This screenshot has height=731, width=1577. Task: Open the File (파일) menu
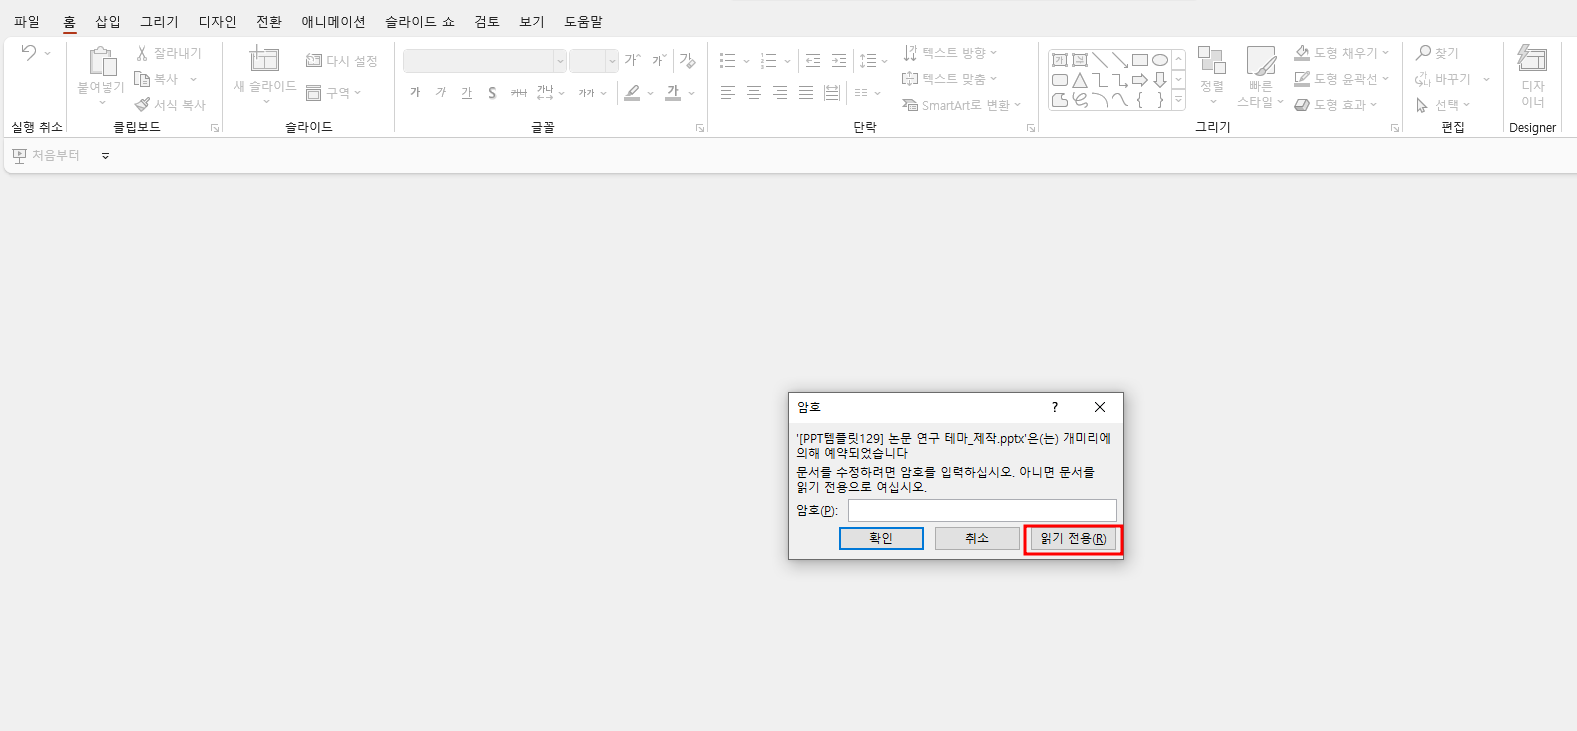(x=27, y=22)
